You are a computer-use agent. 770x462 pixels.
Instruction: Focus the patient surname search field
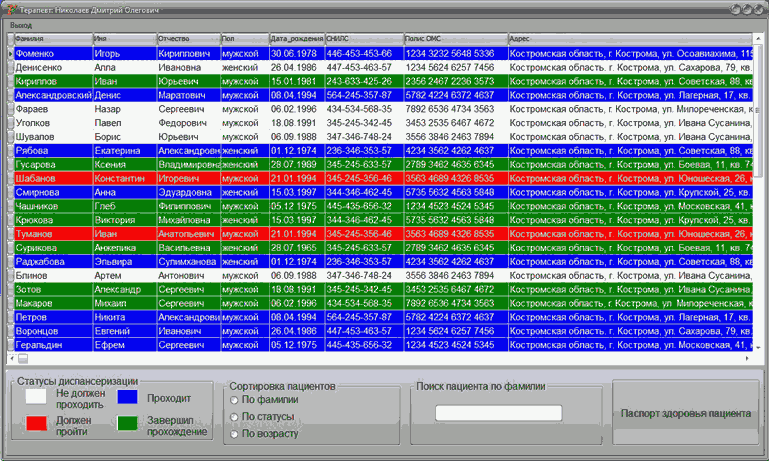click(498, 413)
